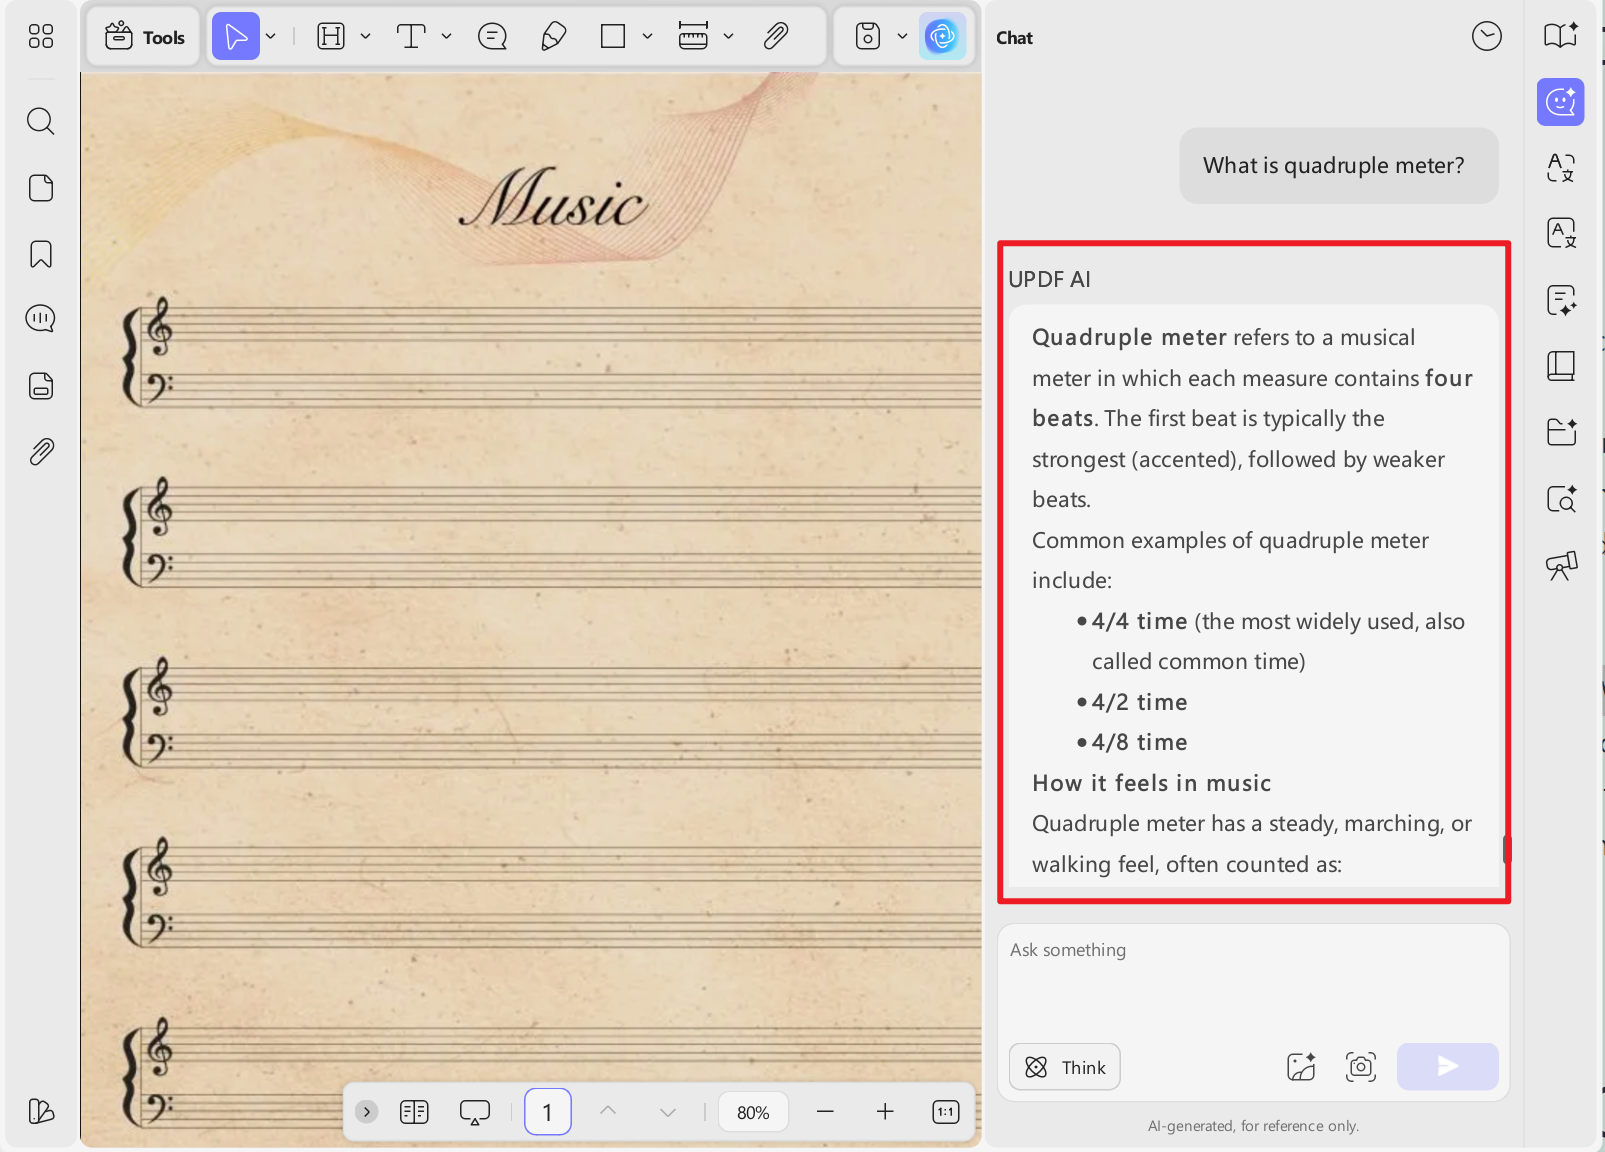Capture screenshot for chat

[x=1361, y=1067]
